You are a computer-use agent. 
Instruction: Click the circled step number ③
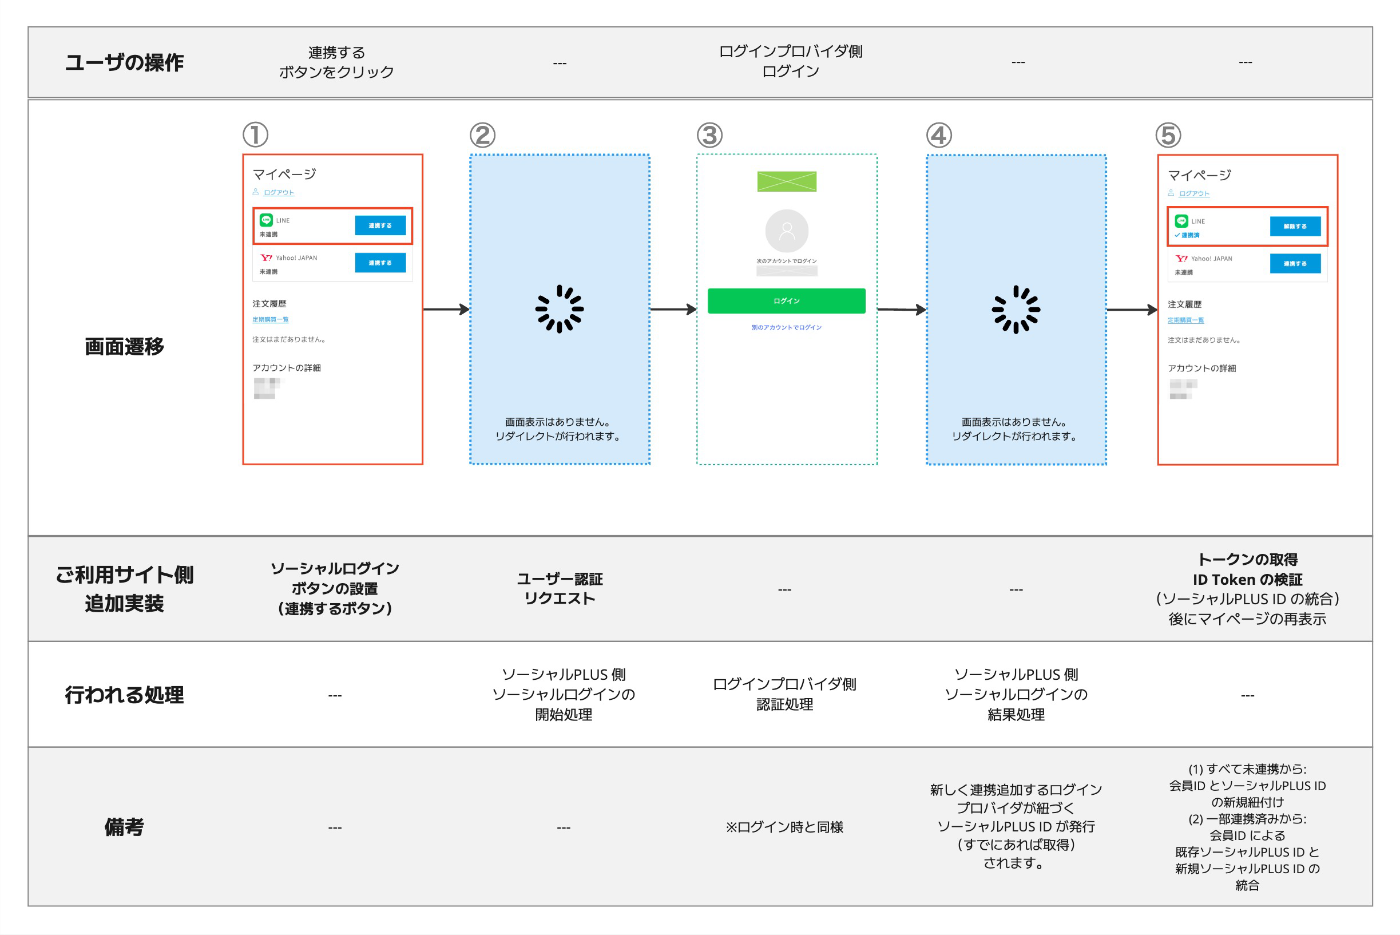709,135
